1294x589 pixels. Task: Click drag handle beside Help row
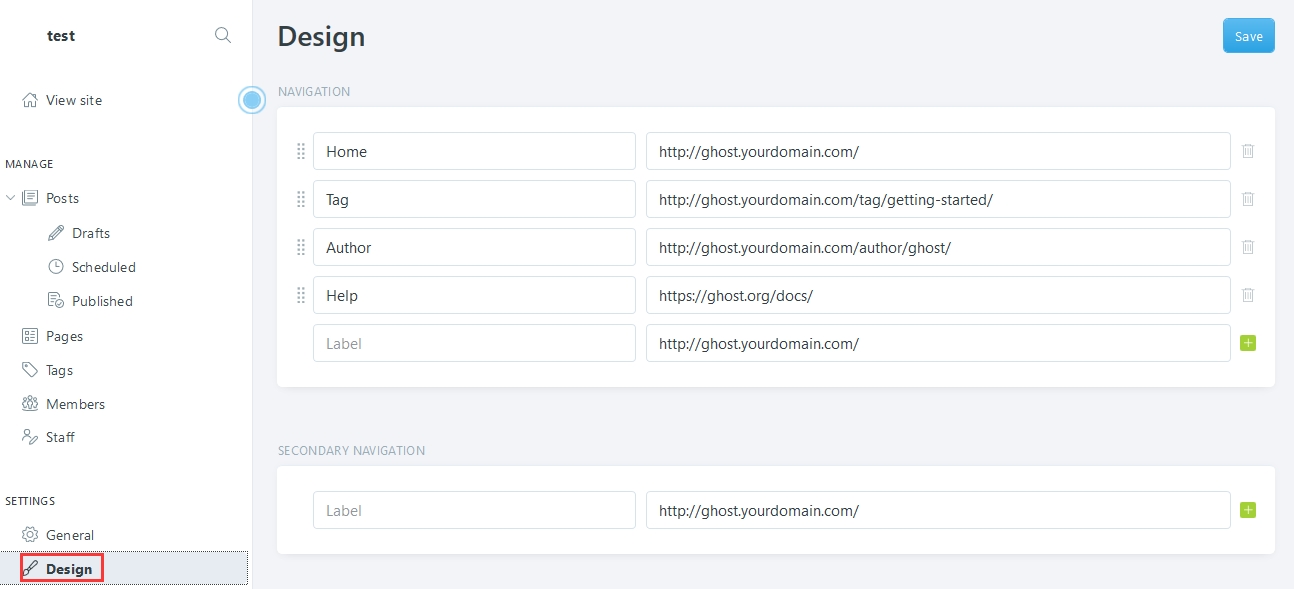[x=301, y=296]
